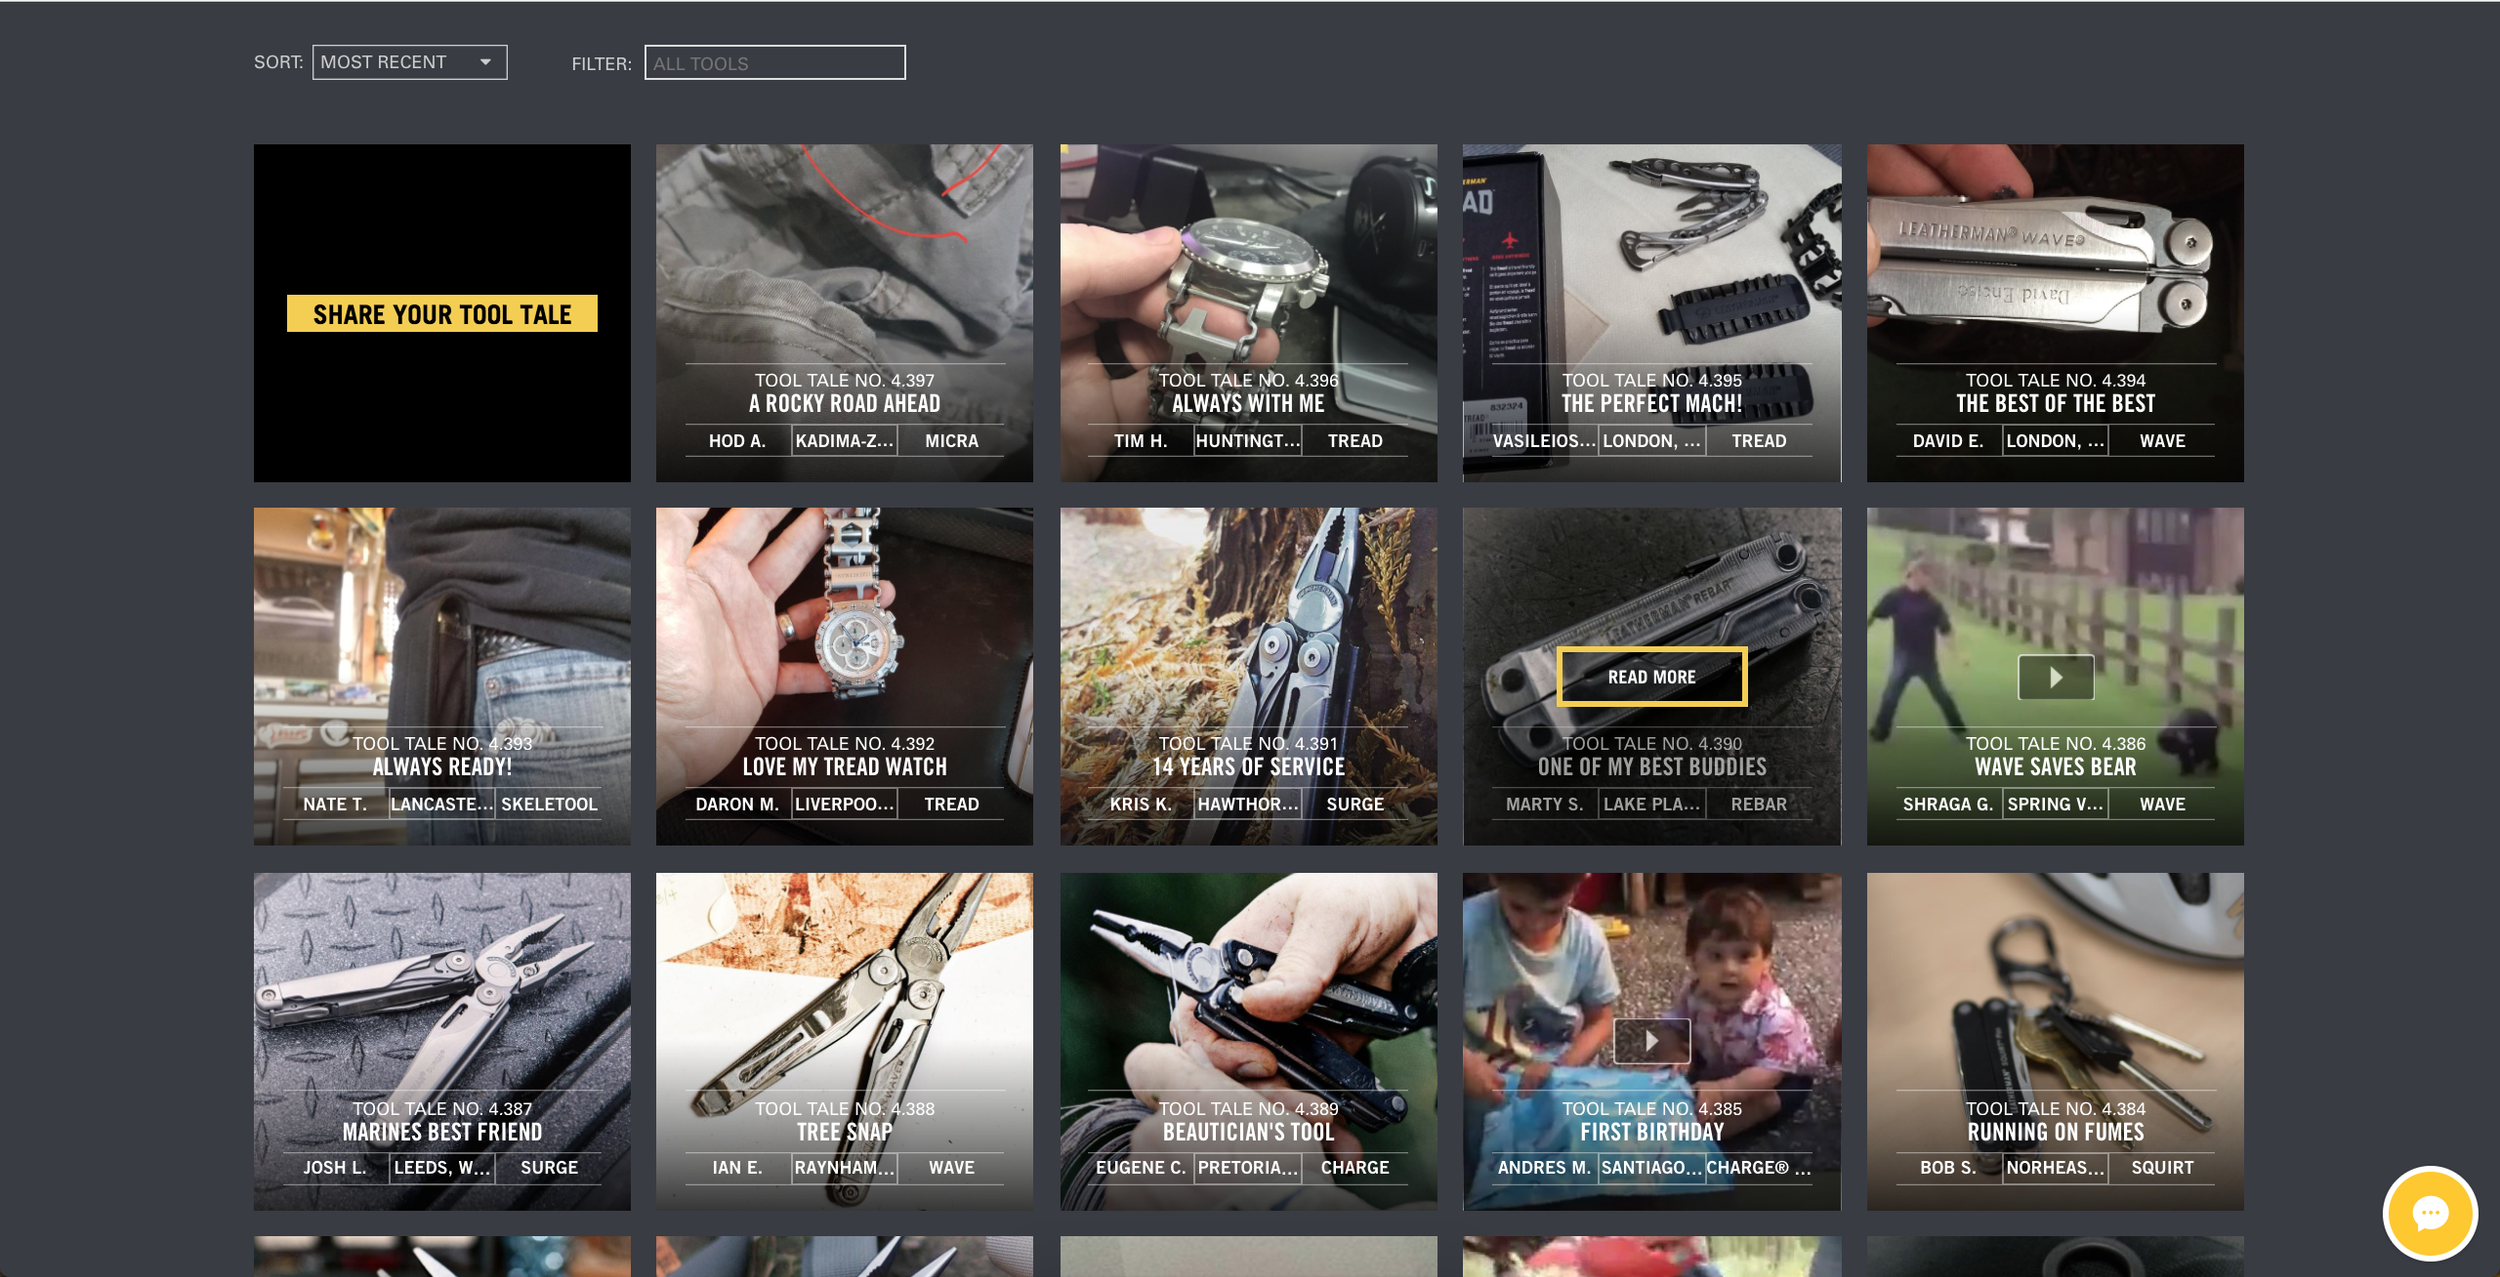
Task: Select CHARGE tag on Beautician's Tool
Action: [1355, 1167]
